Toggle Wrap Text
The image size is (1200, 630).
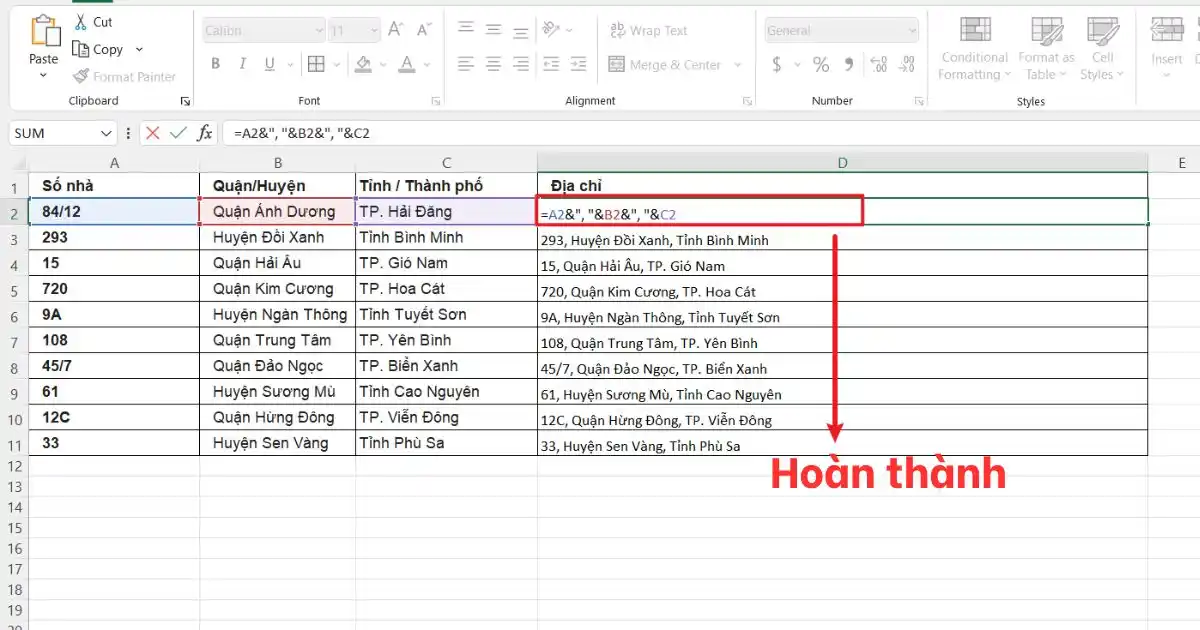(649, 31)
